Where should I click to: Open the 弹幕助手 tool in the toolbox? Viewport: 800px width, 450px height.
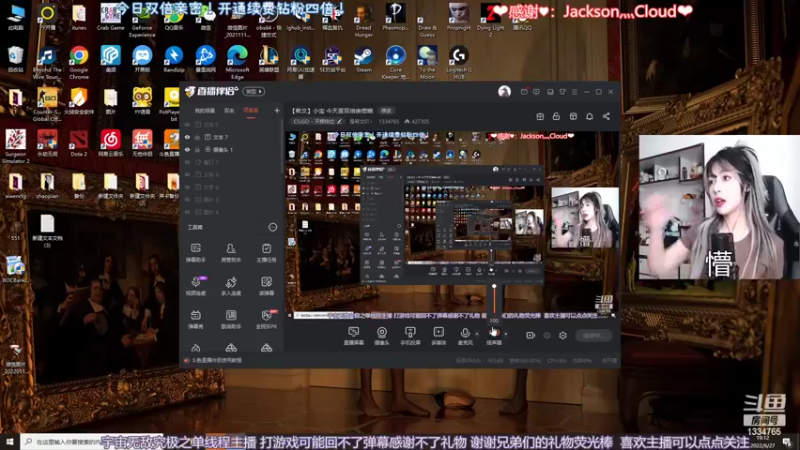pyautogui.click(x=195, y=253)
